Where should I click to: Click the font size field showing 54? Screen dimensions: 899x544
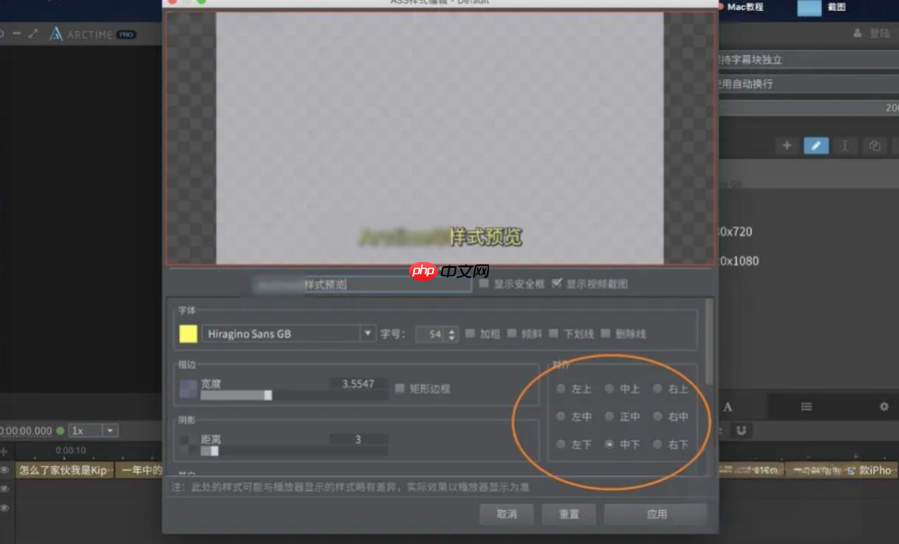coord(431,334)
